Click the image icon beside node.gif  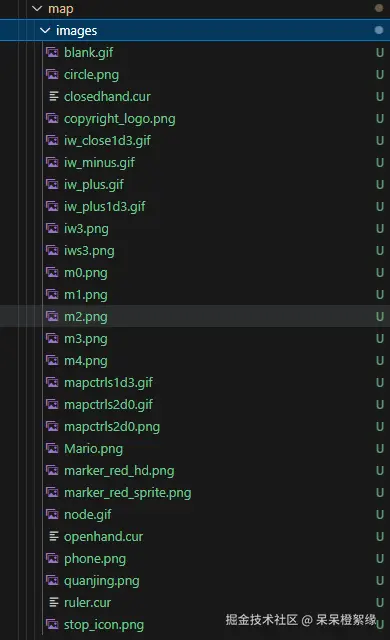click(52, 515)
